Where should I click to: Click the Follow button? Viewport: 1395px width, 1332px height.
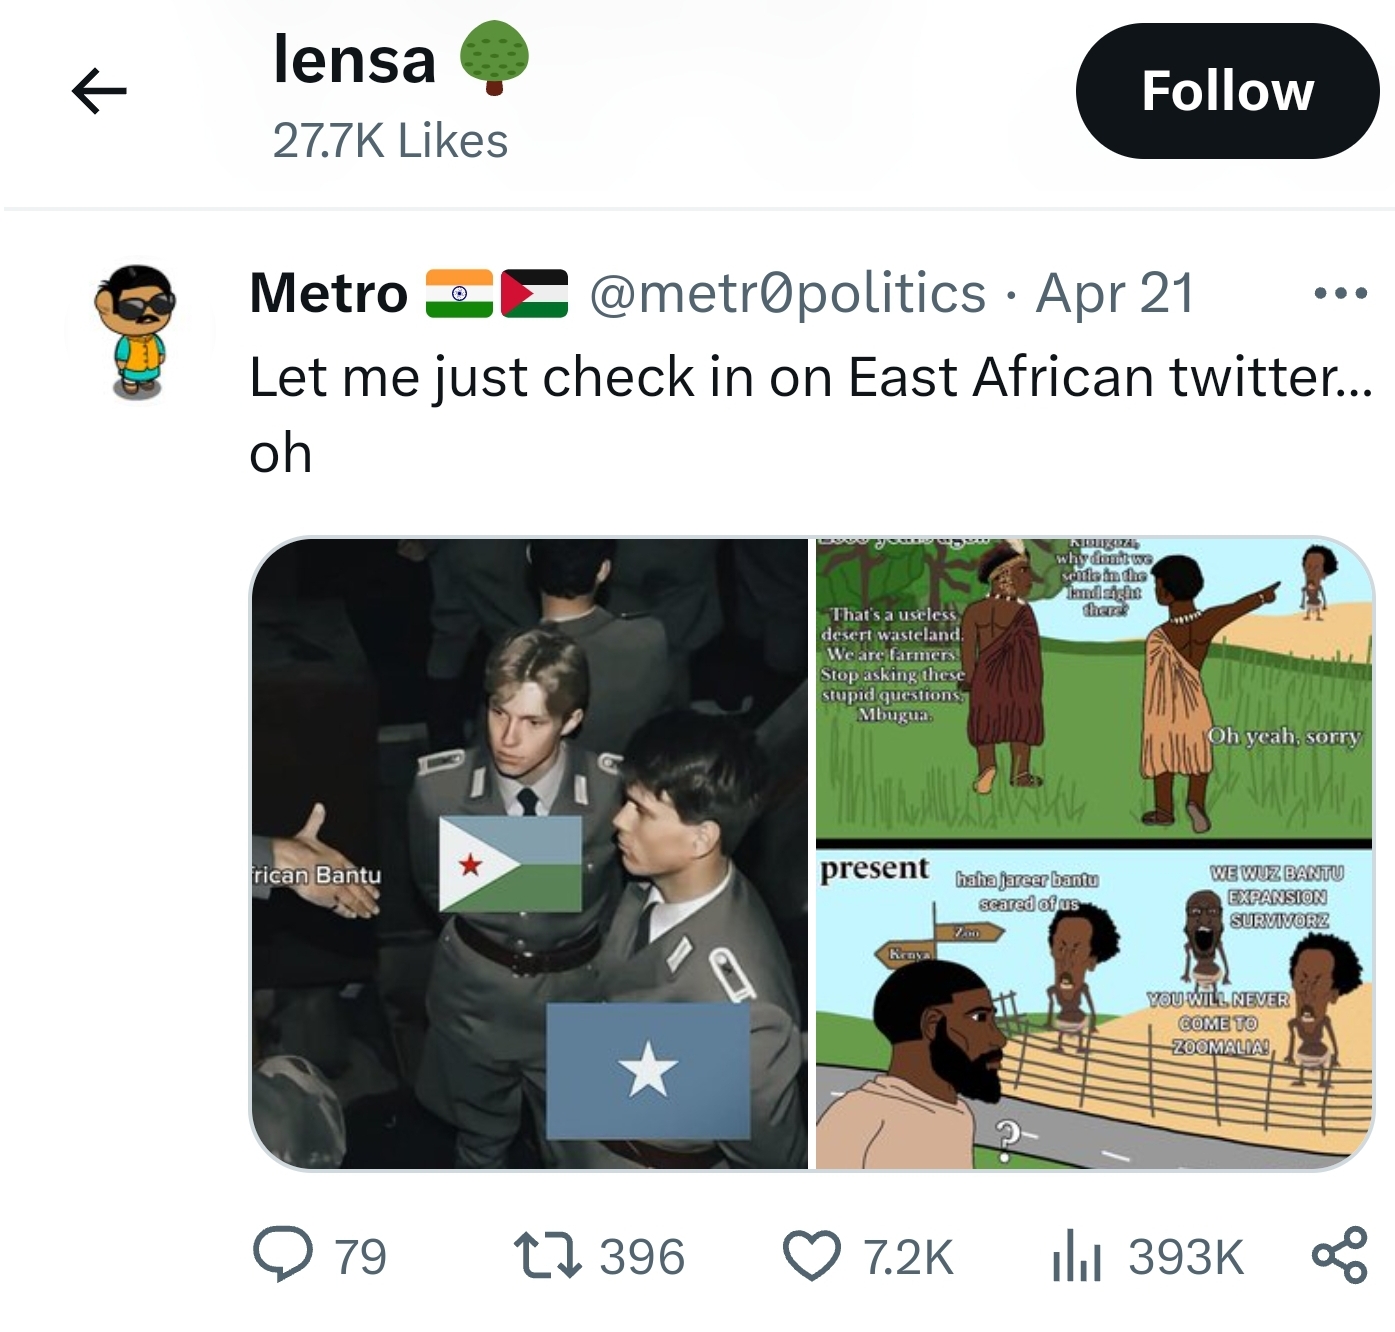(x=1227, y=92)
